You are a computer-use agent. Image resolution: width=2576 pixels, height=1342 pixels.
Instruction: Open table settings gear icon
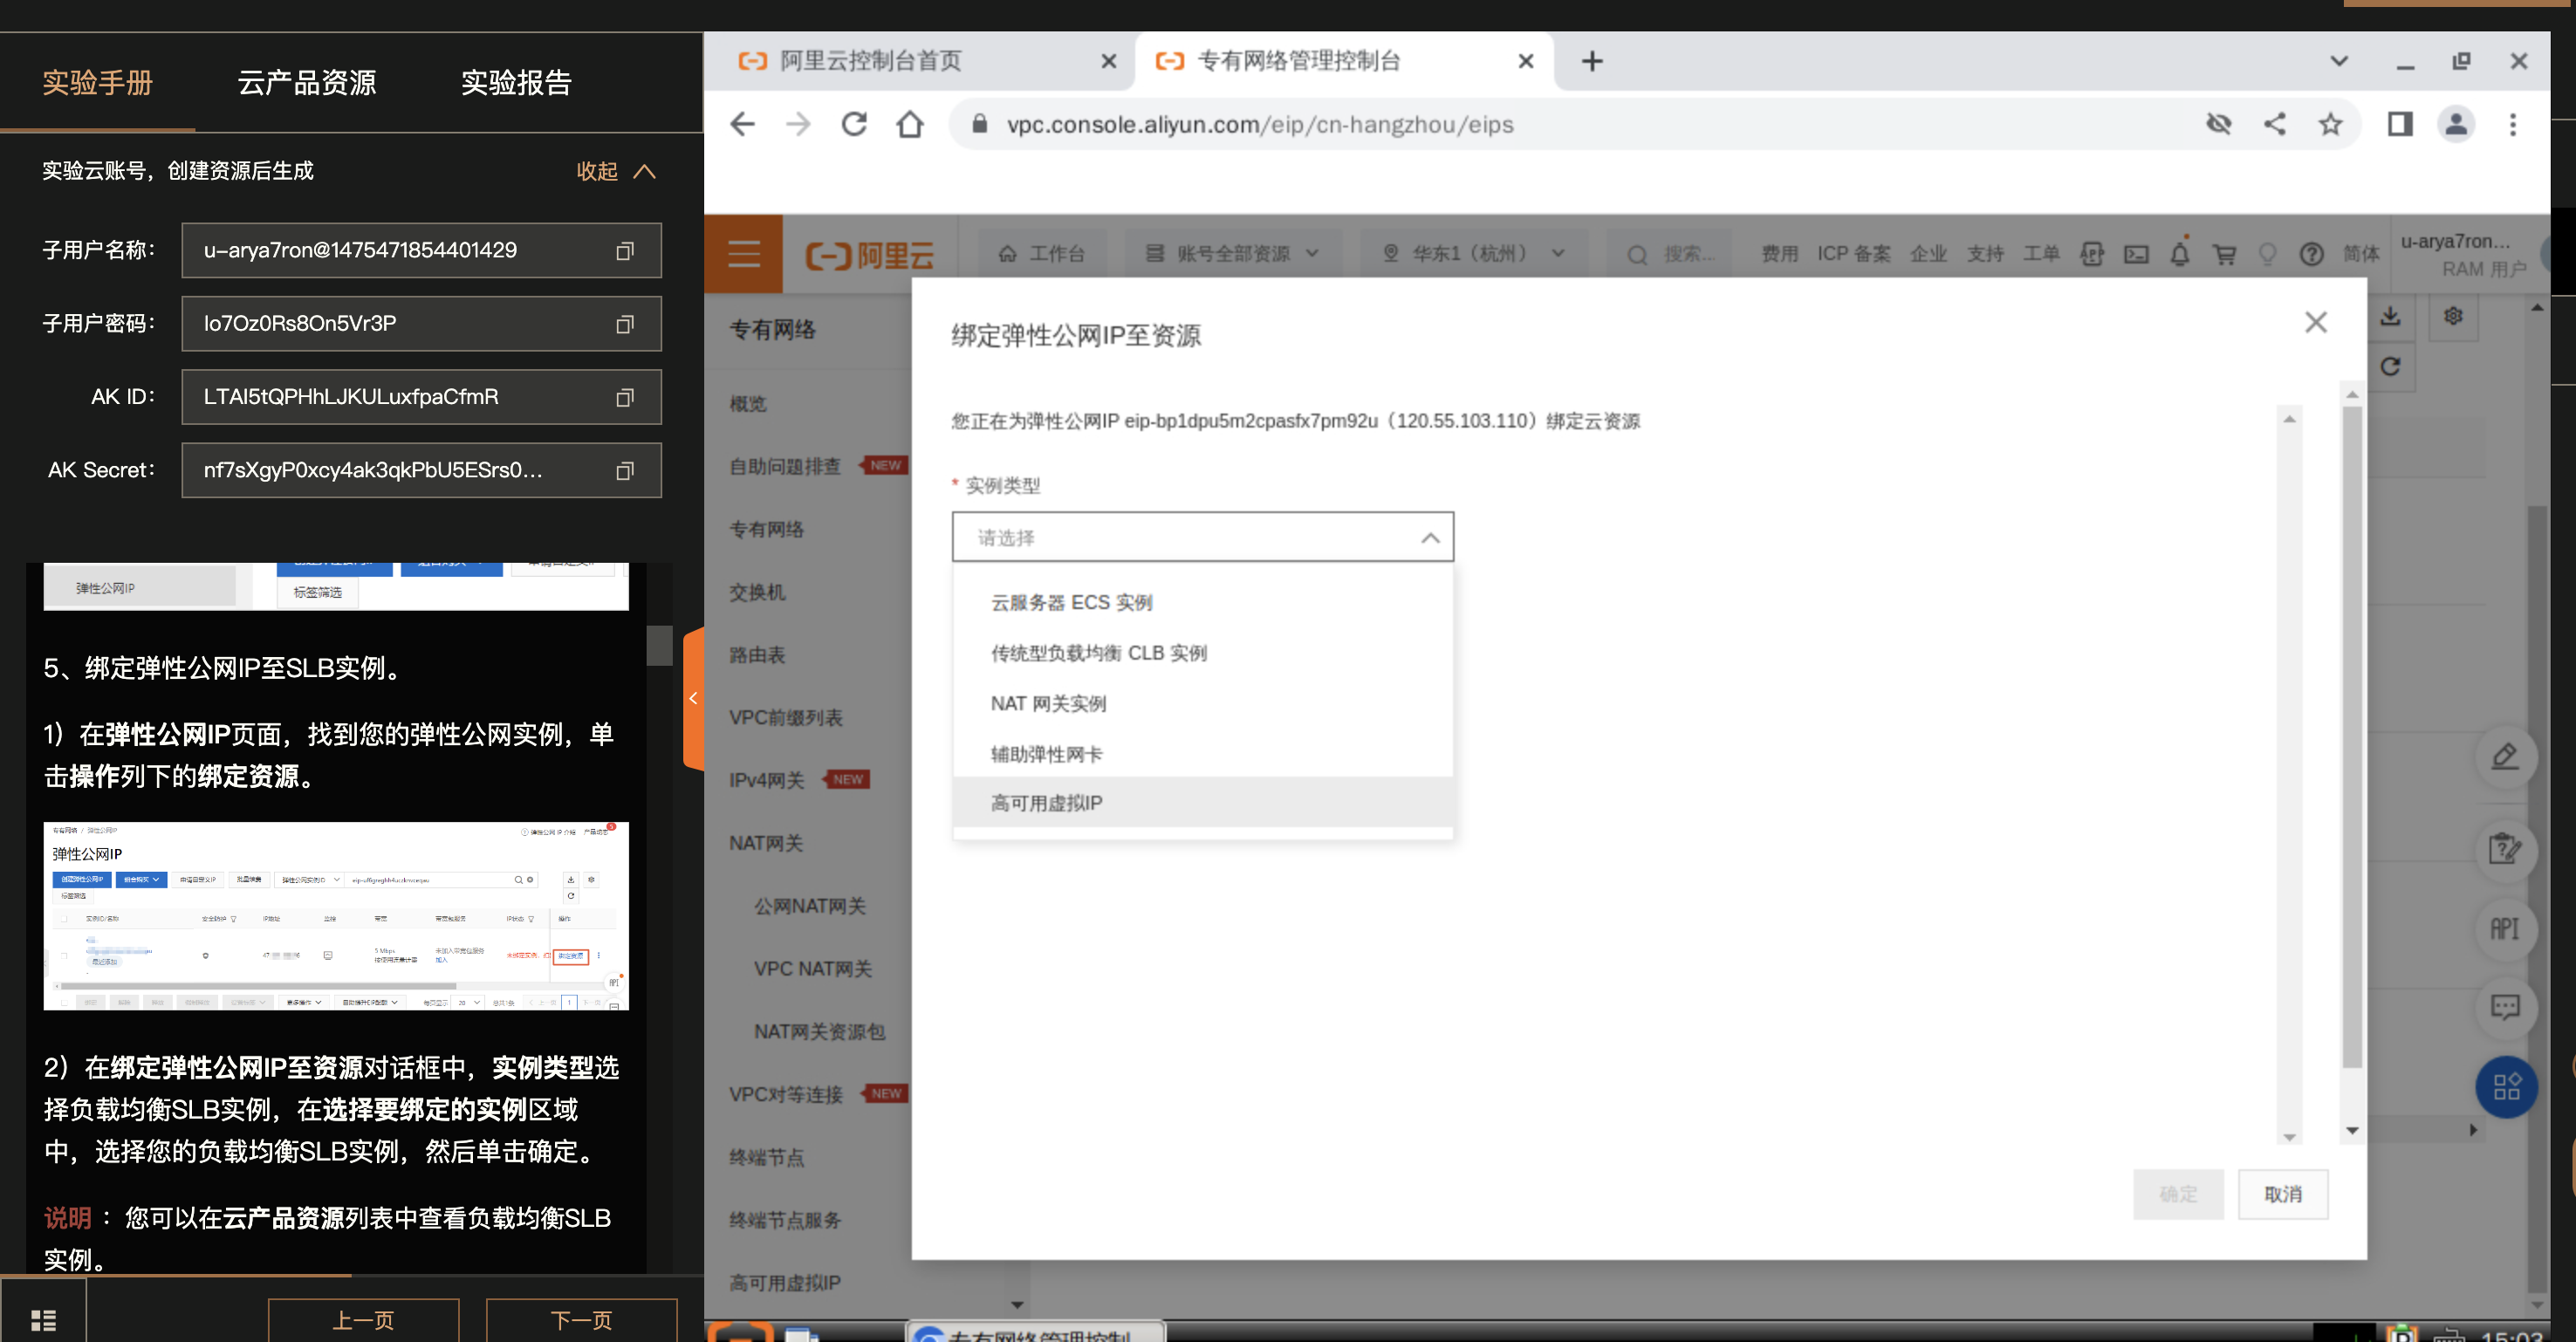coord(2453,316)
